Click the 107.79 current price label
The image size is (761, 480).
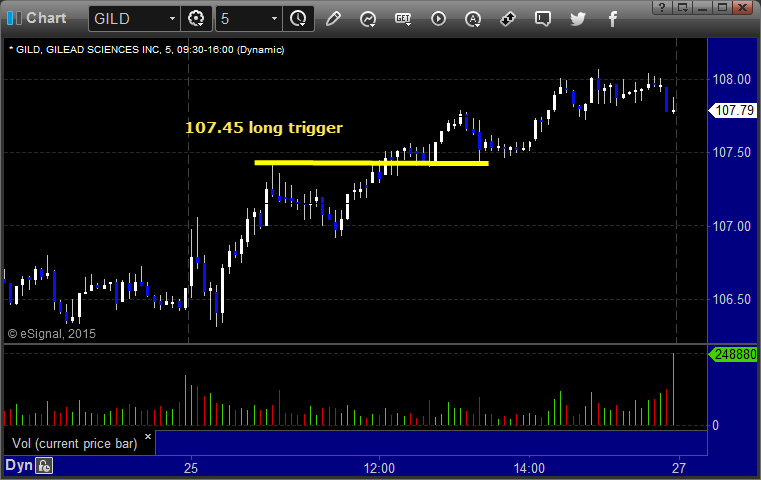click(734, 110)
